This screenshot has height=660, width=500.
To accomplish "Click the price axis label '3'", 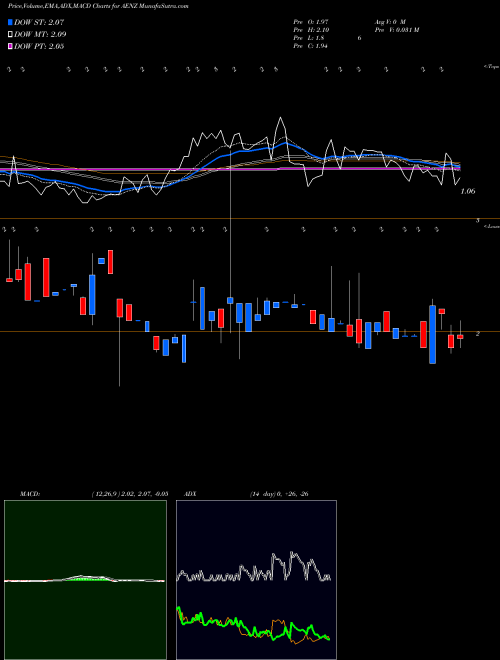I will click(478, 221).
